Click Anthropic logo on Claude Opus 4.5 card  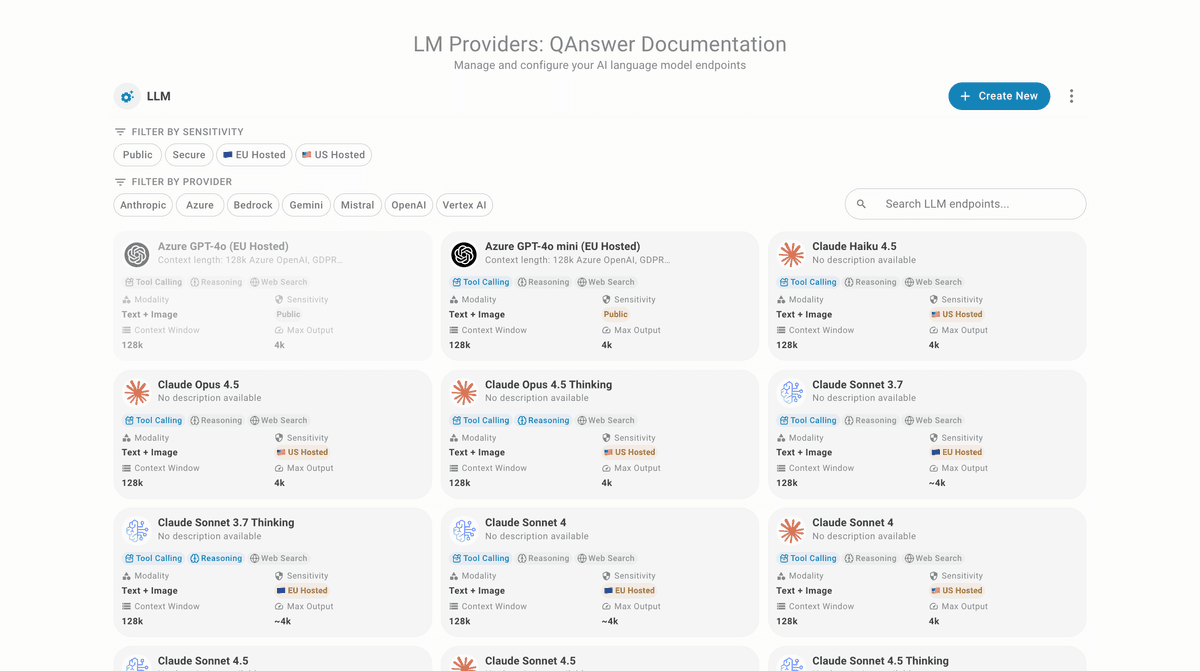137,392
